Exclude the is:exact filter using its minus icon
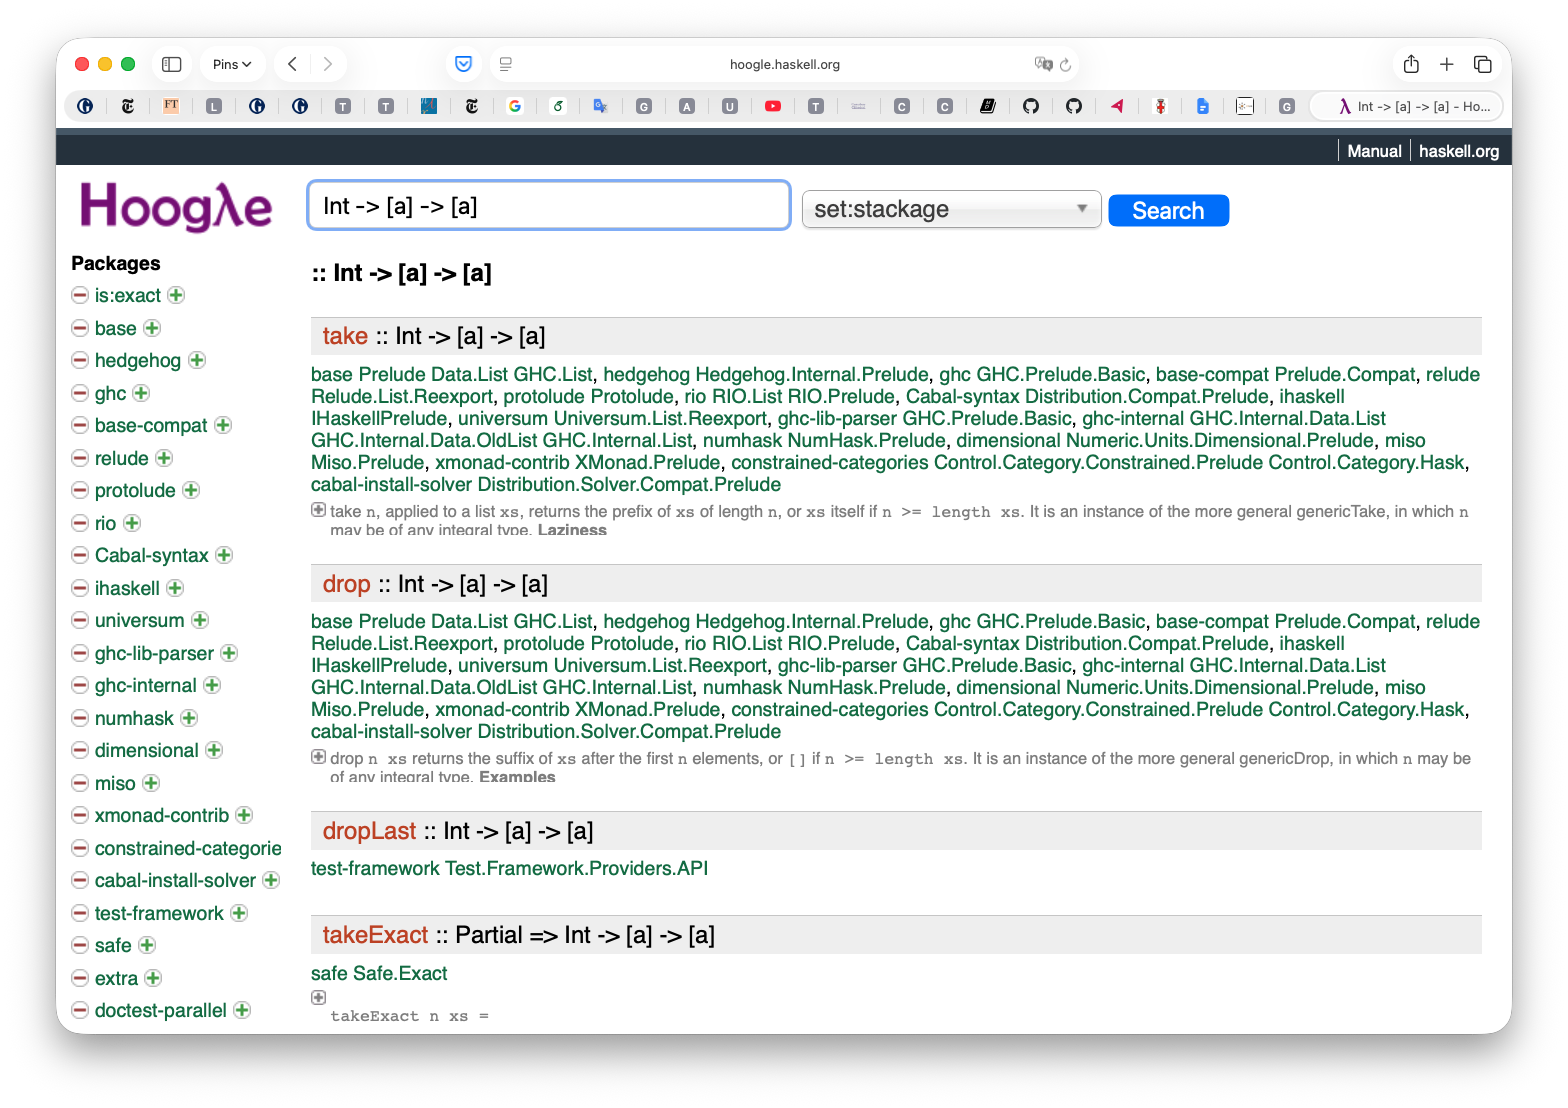 pyautogui.click(x=80, y=295)
